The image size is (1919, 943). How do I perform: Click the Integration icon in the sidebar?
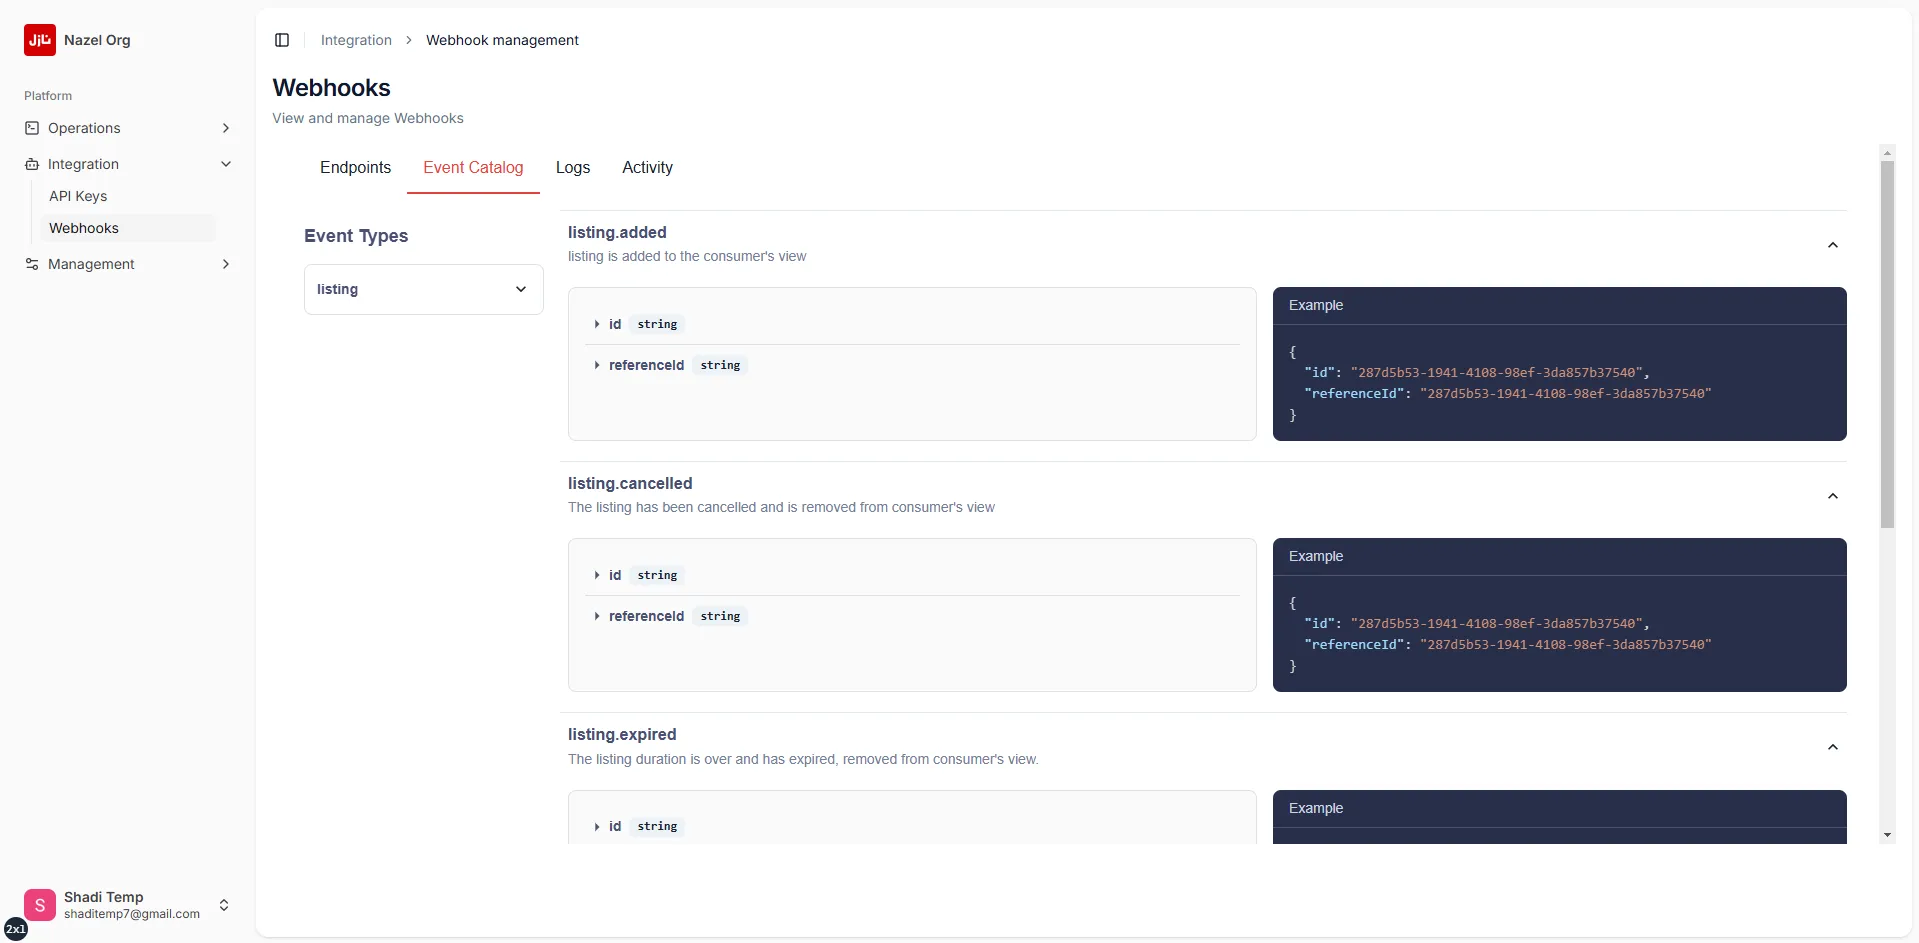32,163
